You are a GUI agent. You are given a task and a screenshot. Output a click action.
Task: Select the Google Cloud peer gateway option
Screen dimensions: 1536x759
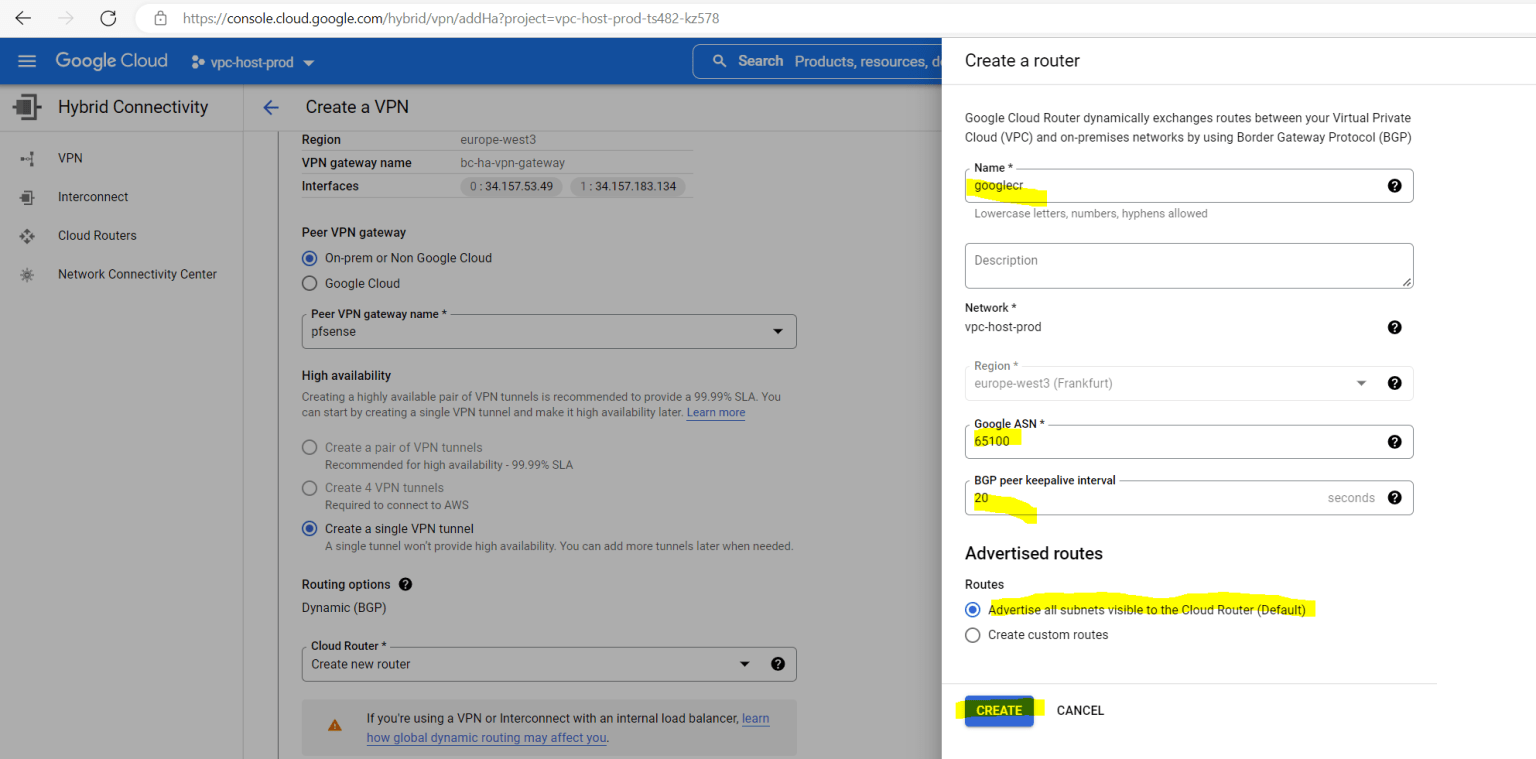point(310,283)
